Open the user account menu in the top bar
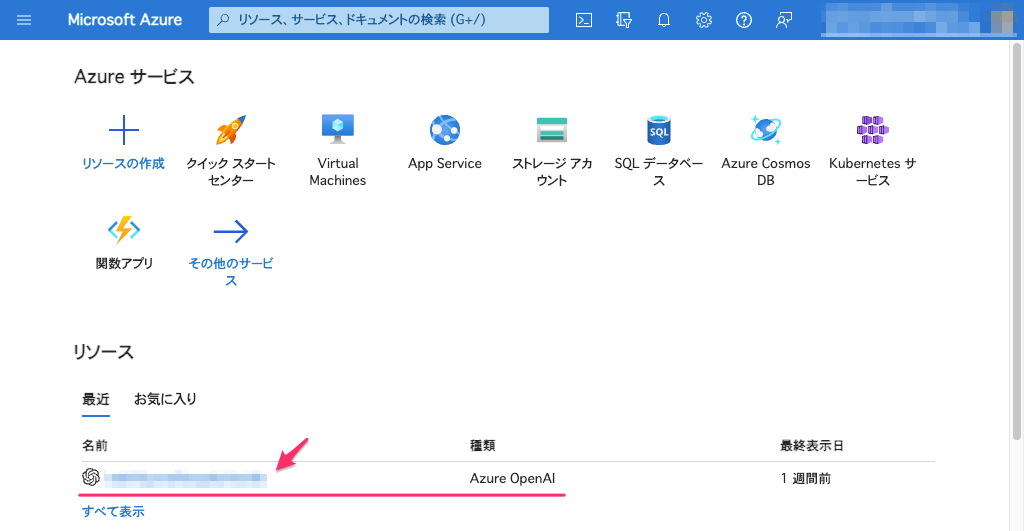The width and height of the screenshot is (1024, 531). [x=918, y=20]
